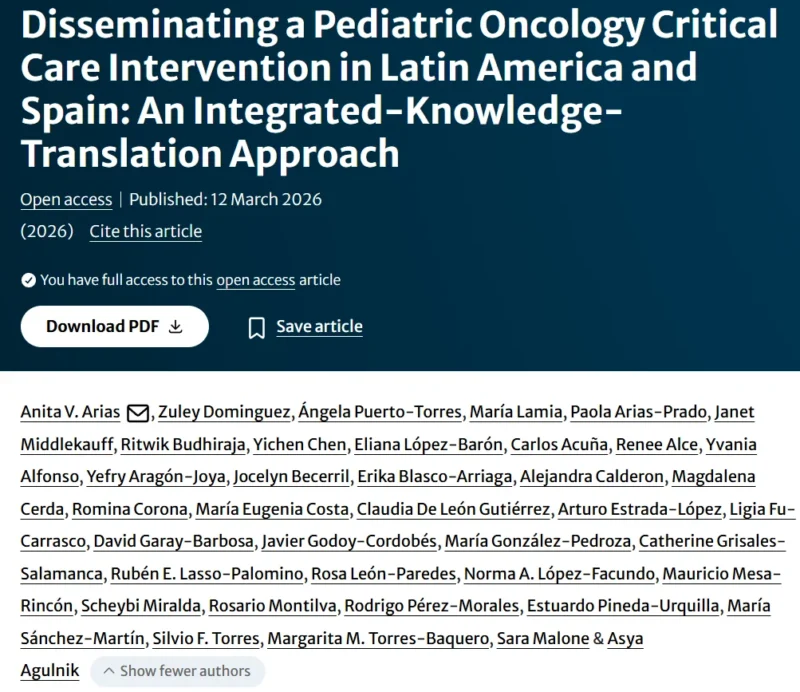Click author María Eugenia Costa

271,509
